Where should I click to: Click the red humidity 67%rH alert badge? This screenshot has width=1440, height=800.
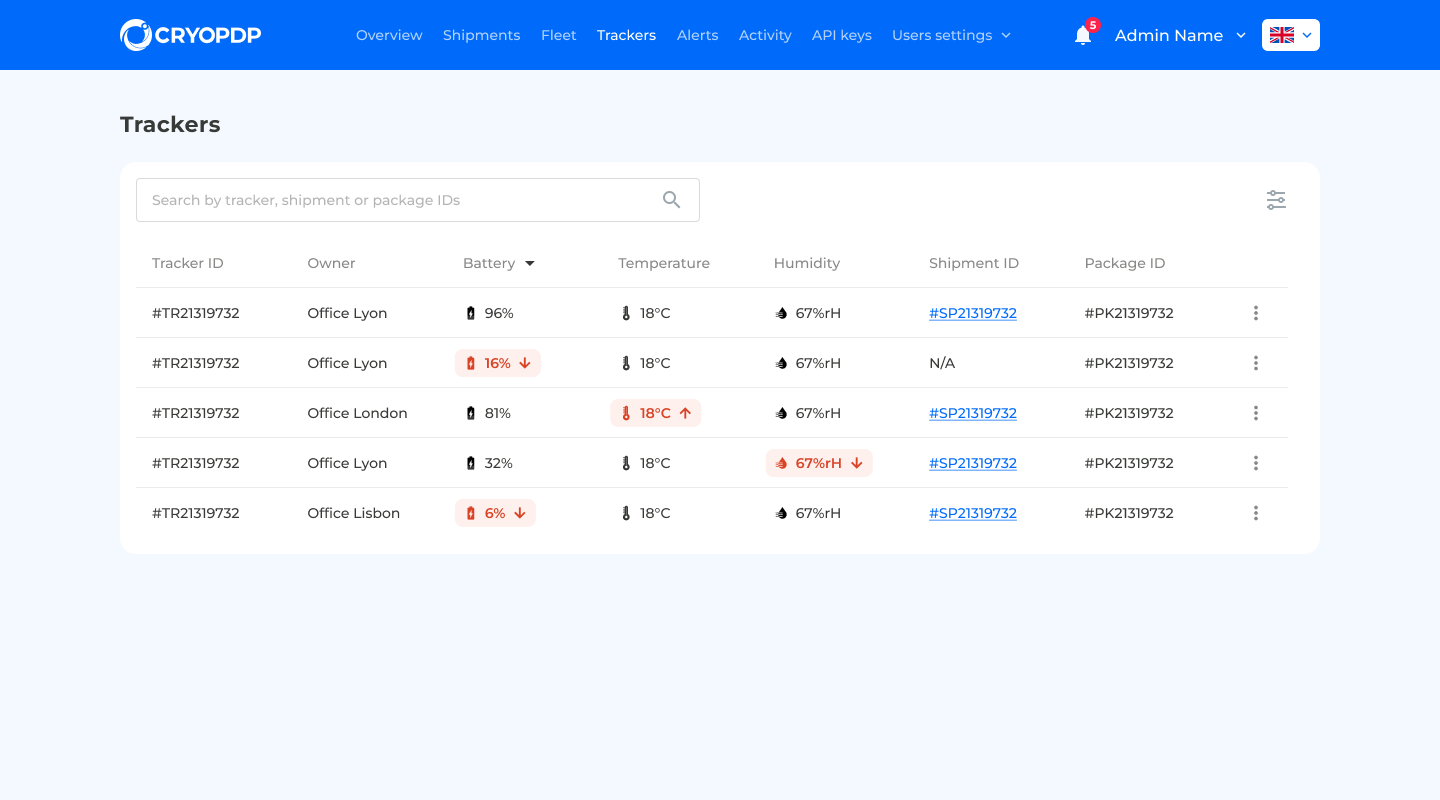819,463
